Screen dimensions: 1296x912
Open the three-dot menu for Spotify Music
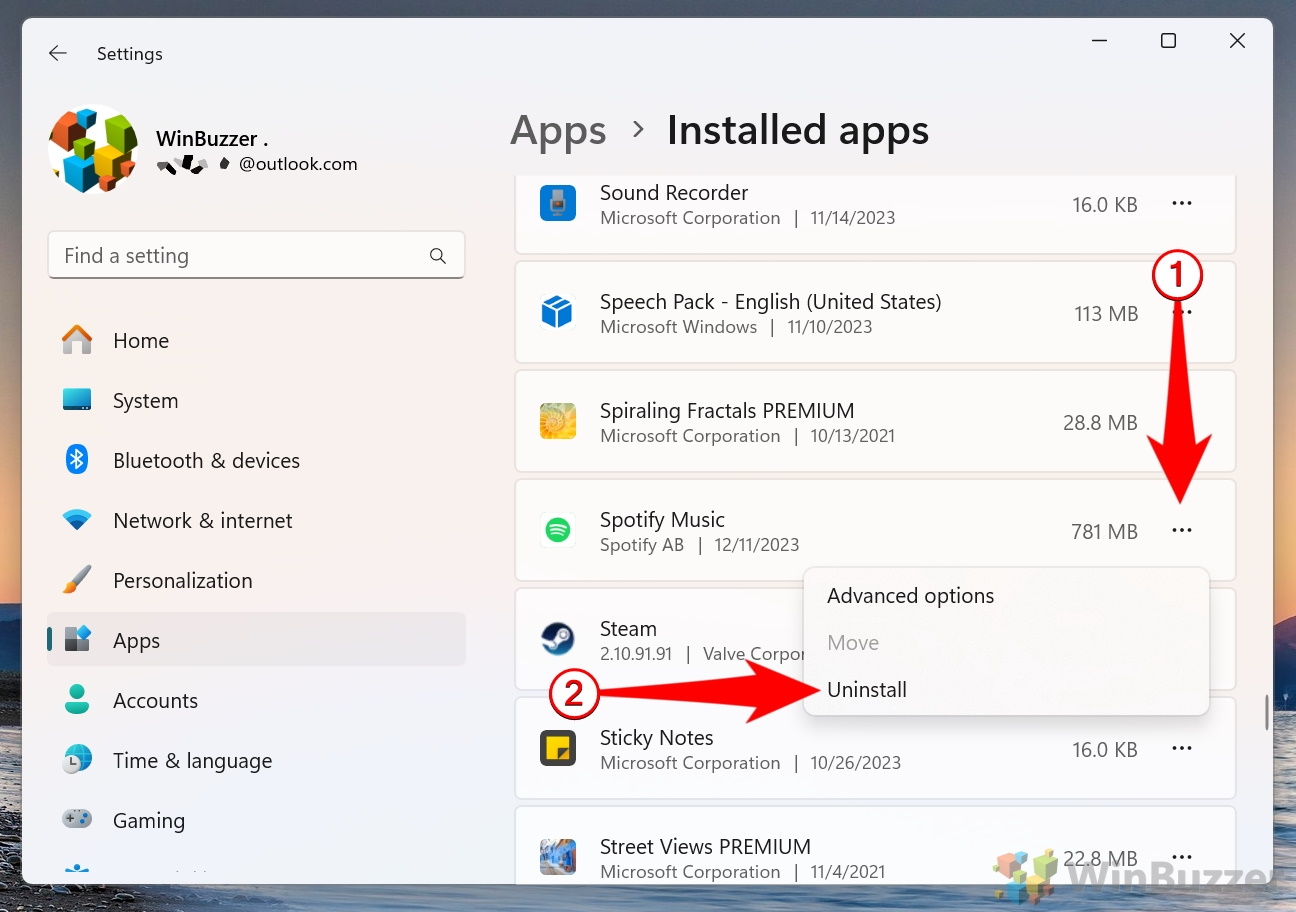(x=1182, y=531)
